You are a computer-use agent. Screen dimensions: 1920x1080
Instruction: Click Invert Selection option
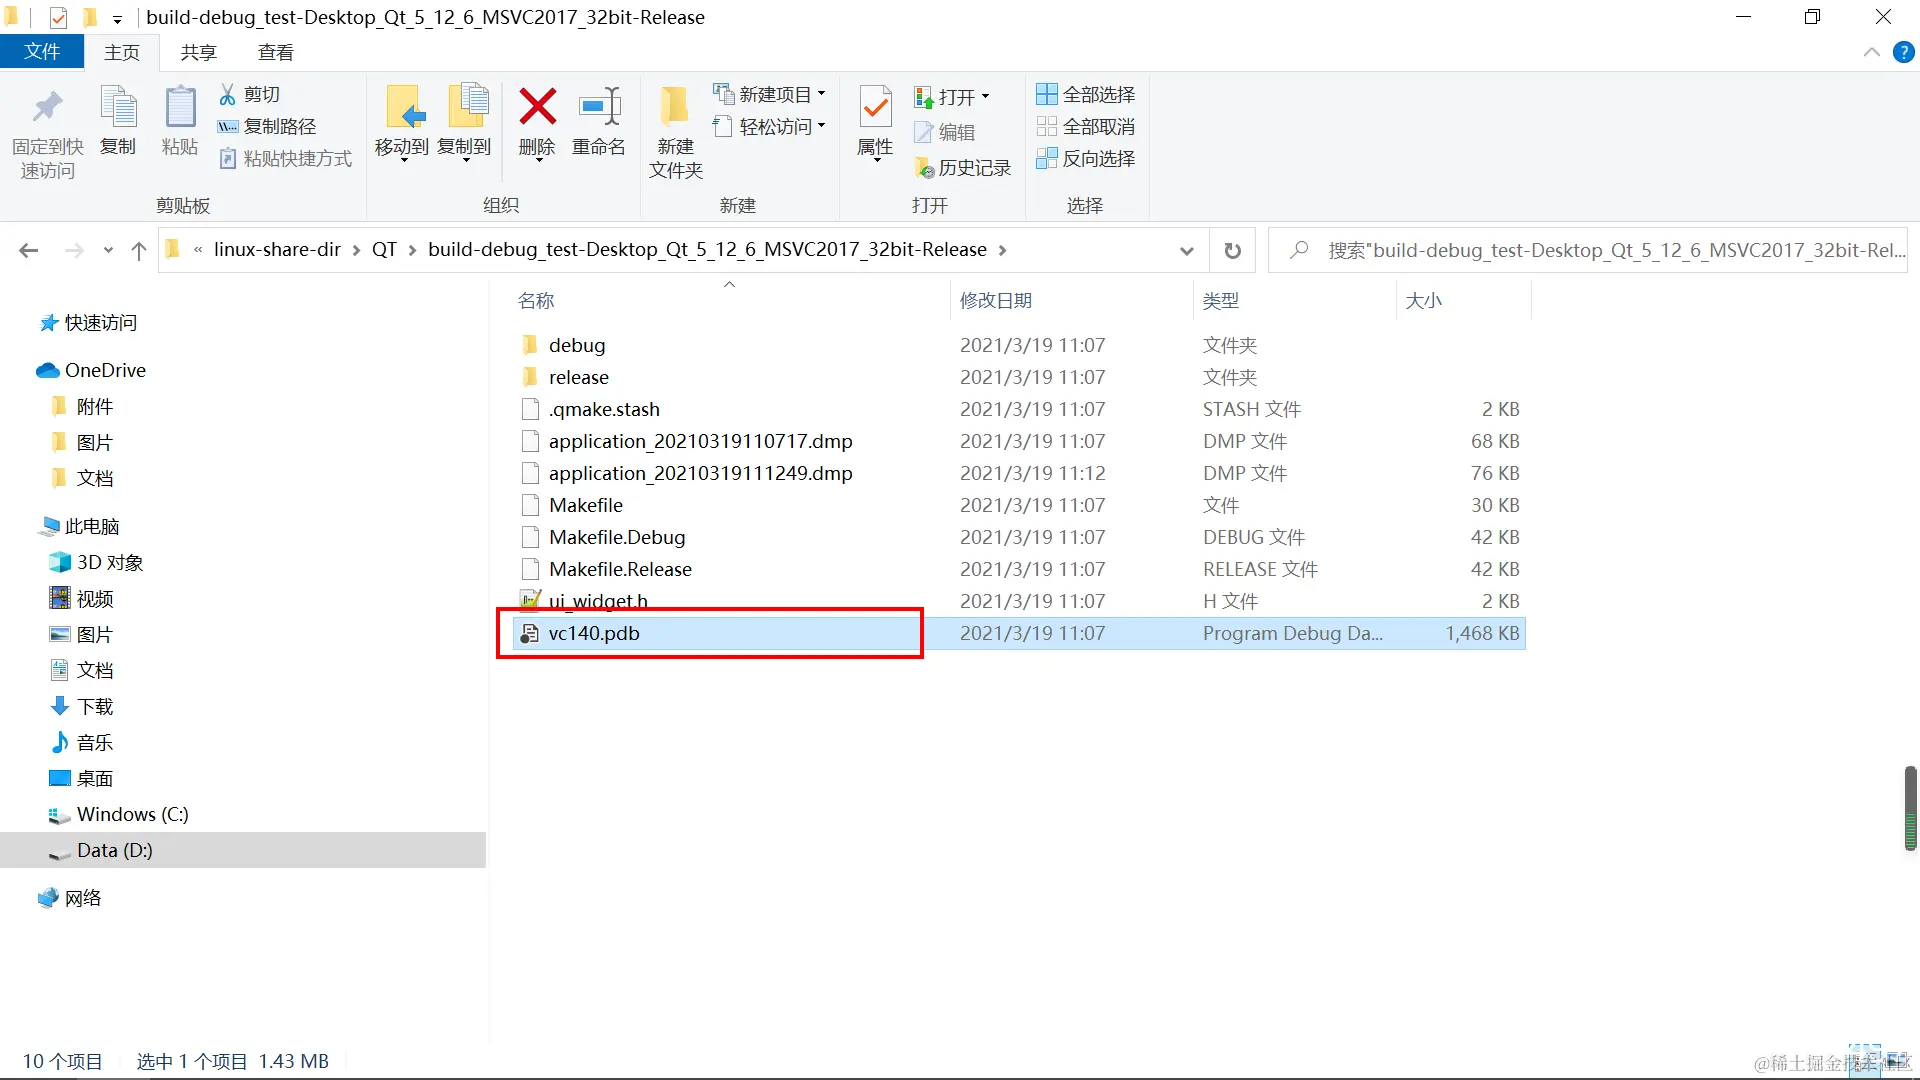click(x=1085, y=158)
